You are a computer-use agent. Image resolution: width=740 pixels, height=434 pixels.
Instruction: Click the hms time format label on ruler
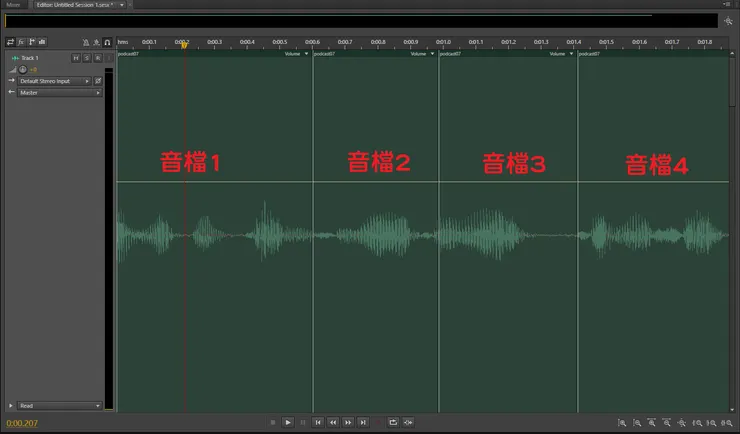pos(123,42)
